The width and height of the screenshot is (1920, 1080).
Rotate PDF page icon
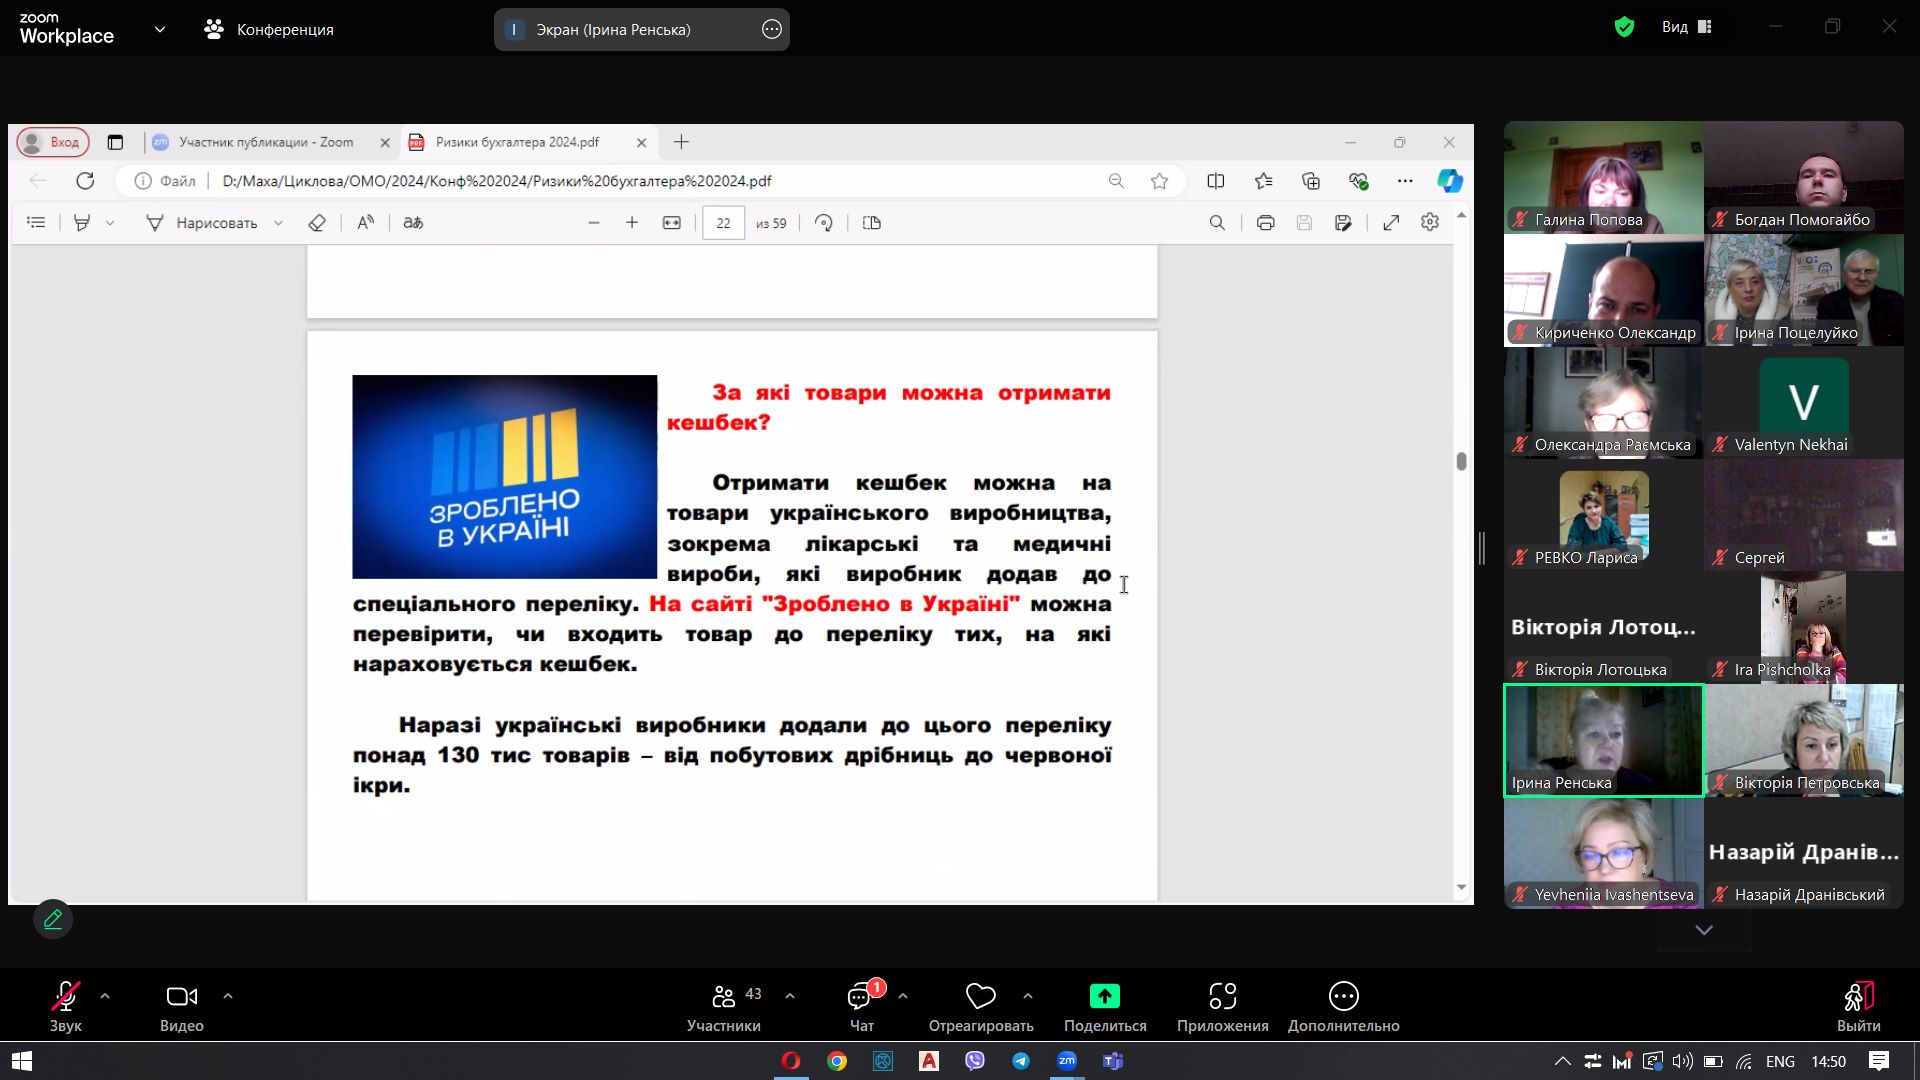pyautogui.click(x=824, y=223)
